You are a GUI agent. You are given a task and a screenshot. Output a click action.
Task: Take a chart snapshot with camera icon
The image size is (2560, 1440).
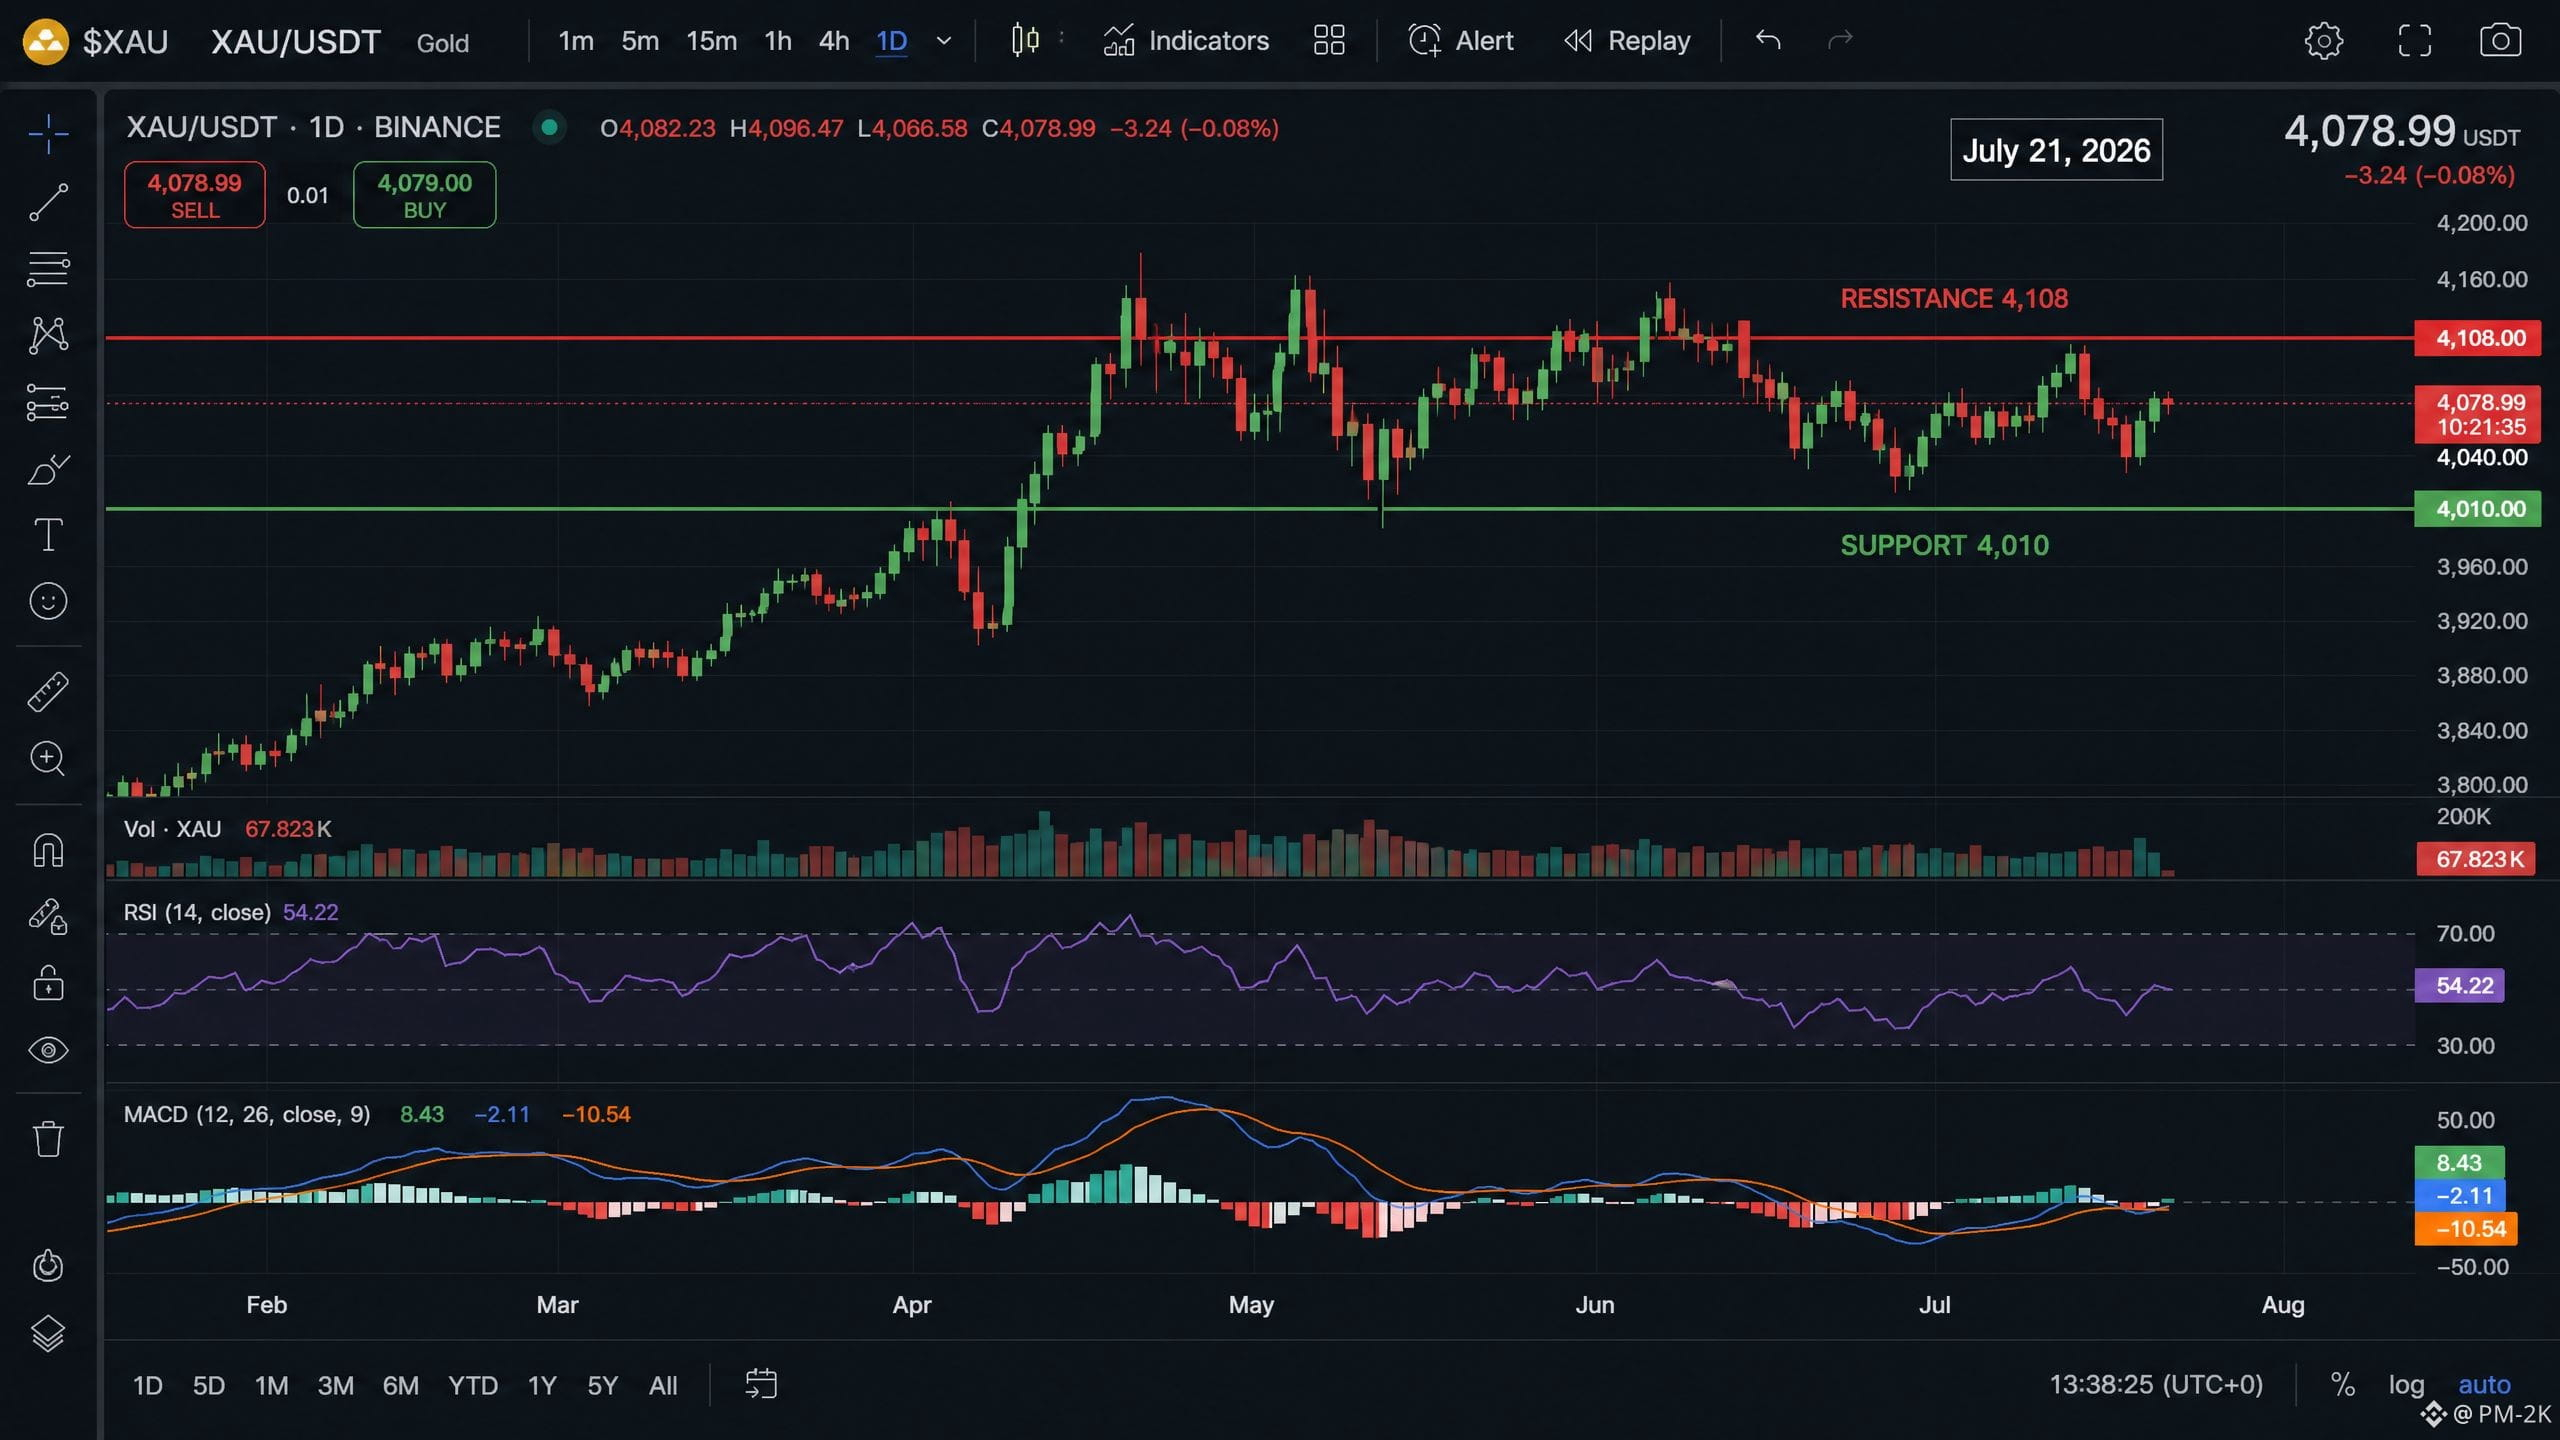(x=2500, y=41)
